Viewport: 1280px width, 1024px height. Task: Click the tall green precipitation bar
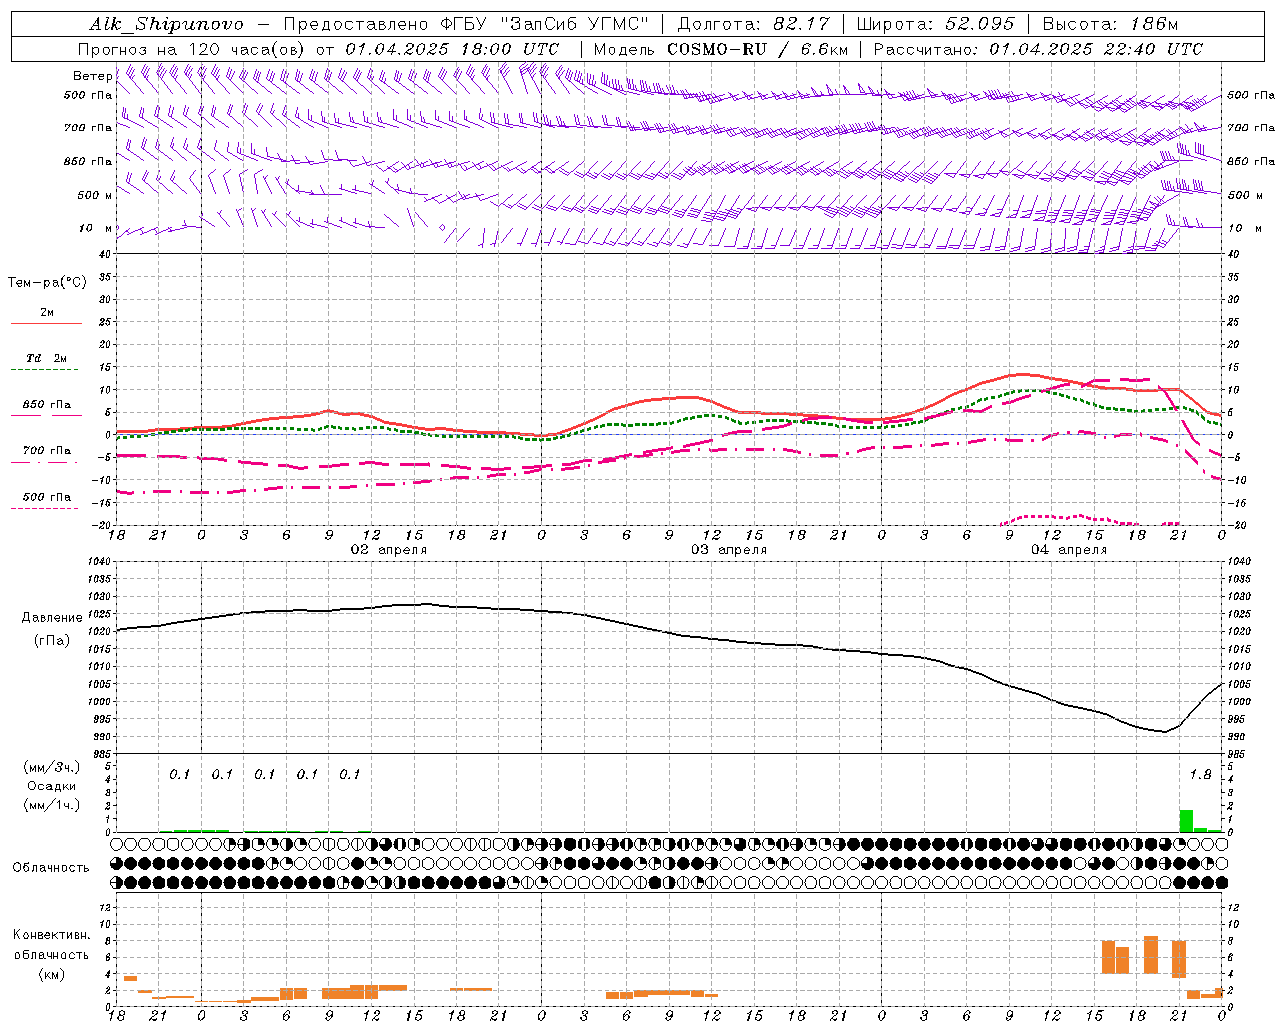(1186, 821)
